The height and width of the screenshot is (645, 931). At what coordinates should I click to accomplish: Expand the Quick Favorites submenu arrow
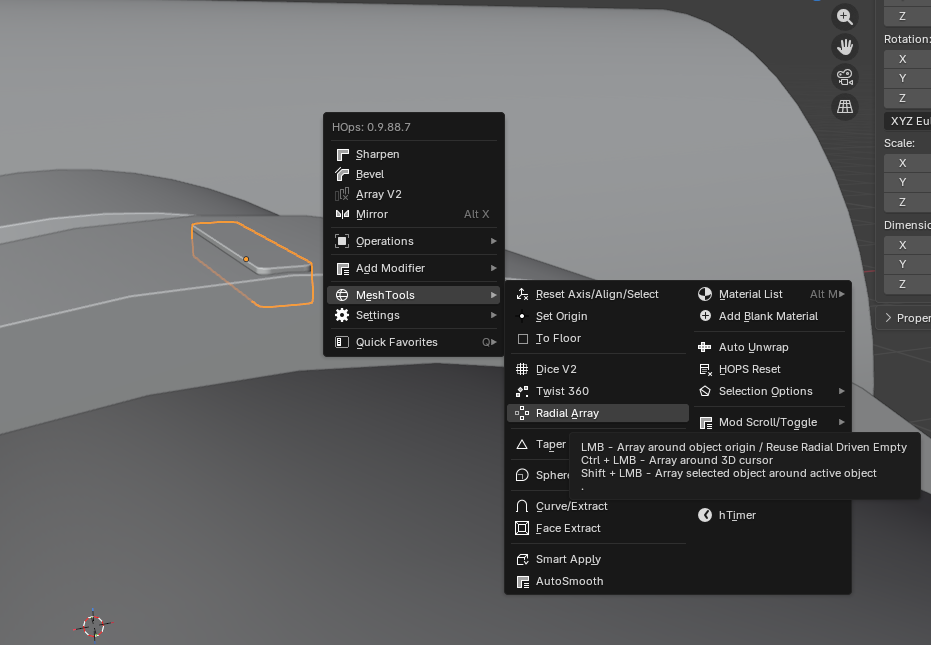pos(493,342)
